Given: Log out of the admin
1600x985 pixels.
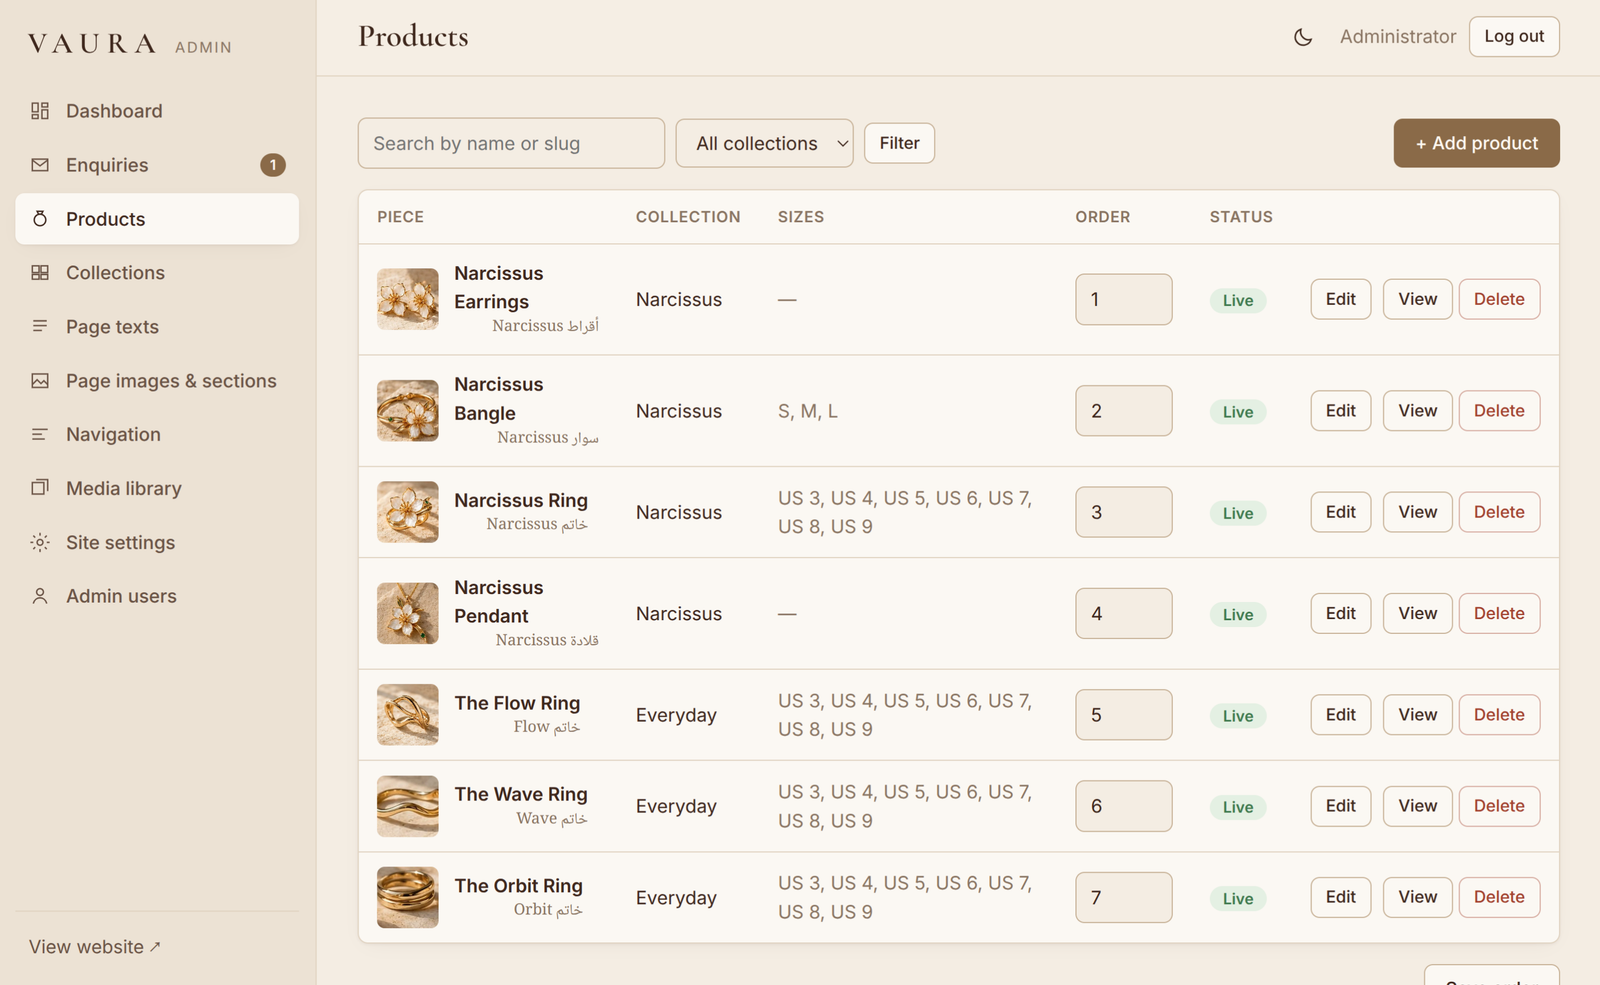Looking at the screenshot, I should click(x=1514, y=37).
